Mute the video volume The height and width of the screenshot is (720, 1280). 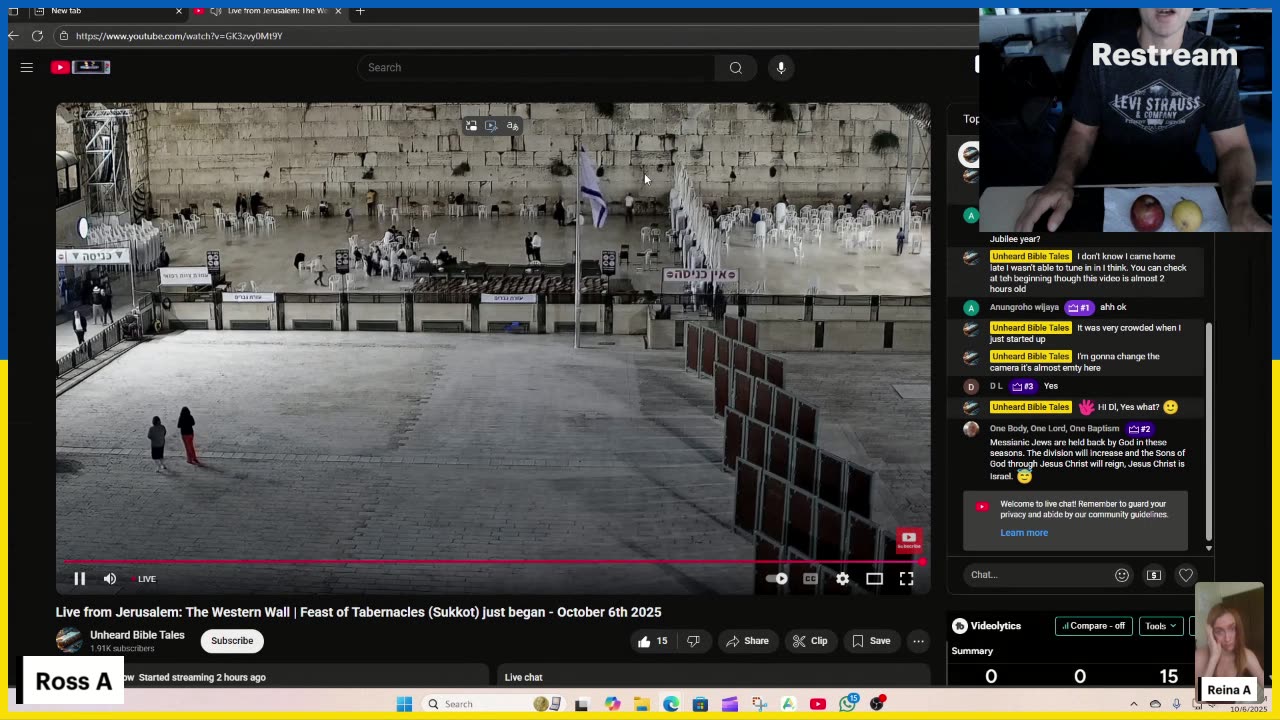(110, 578)
